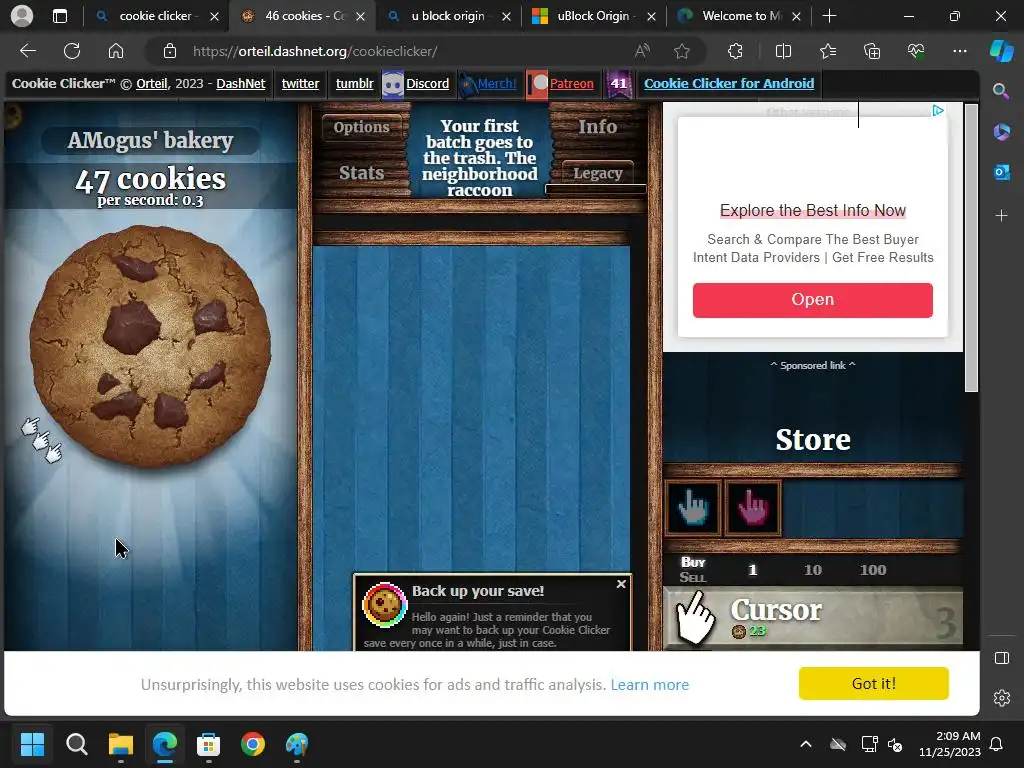Open the Legacy panel
The width and height of the screenshot is (1024, 768).
pos(597,172)
